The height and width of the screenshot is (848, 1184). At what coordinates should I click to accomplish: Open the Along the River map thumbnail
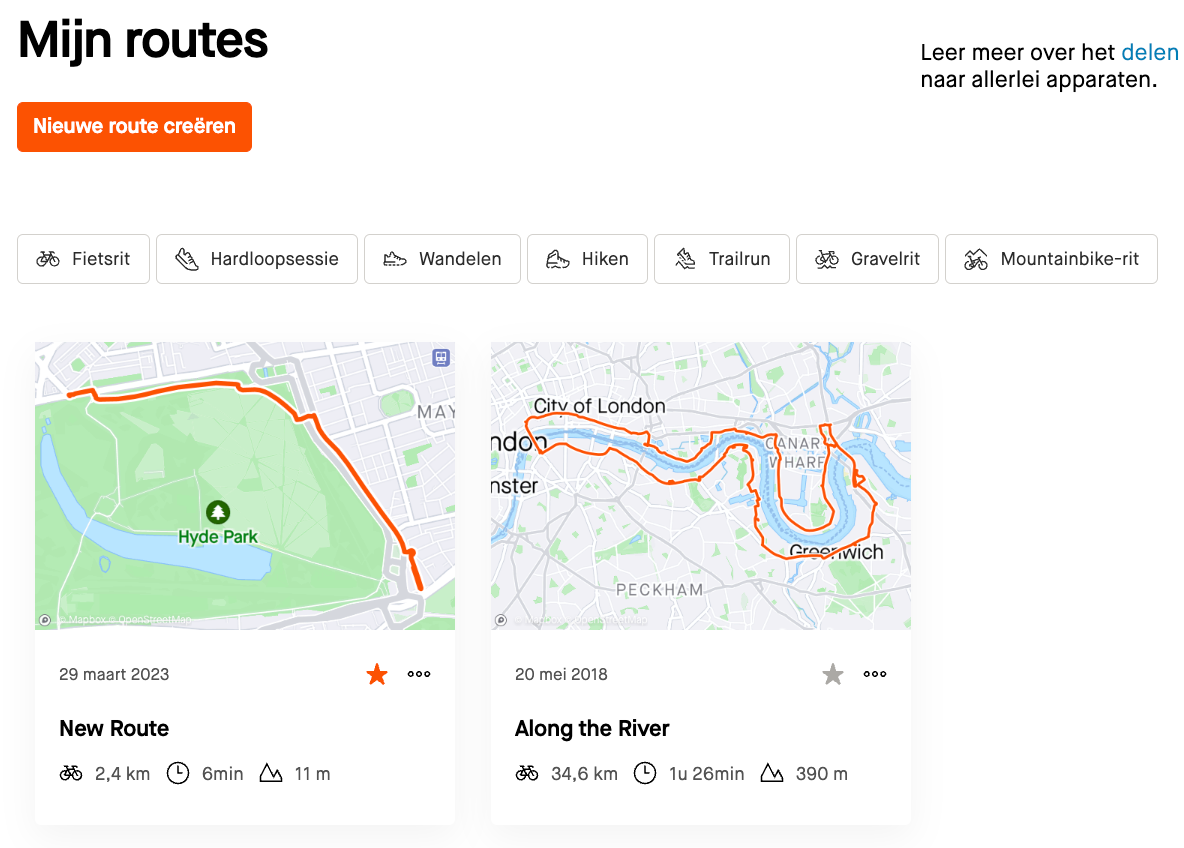pyautogui.click(x=701, y=486)
